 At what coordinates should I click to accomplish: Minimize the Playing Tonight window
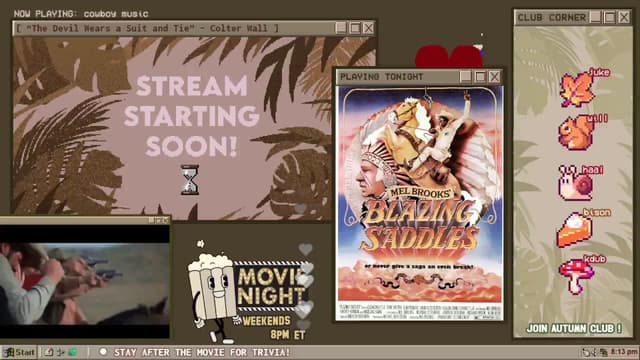coord(466,77)
